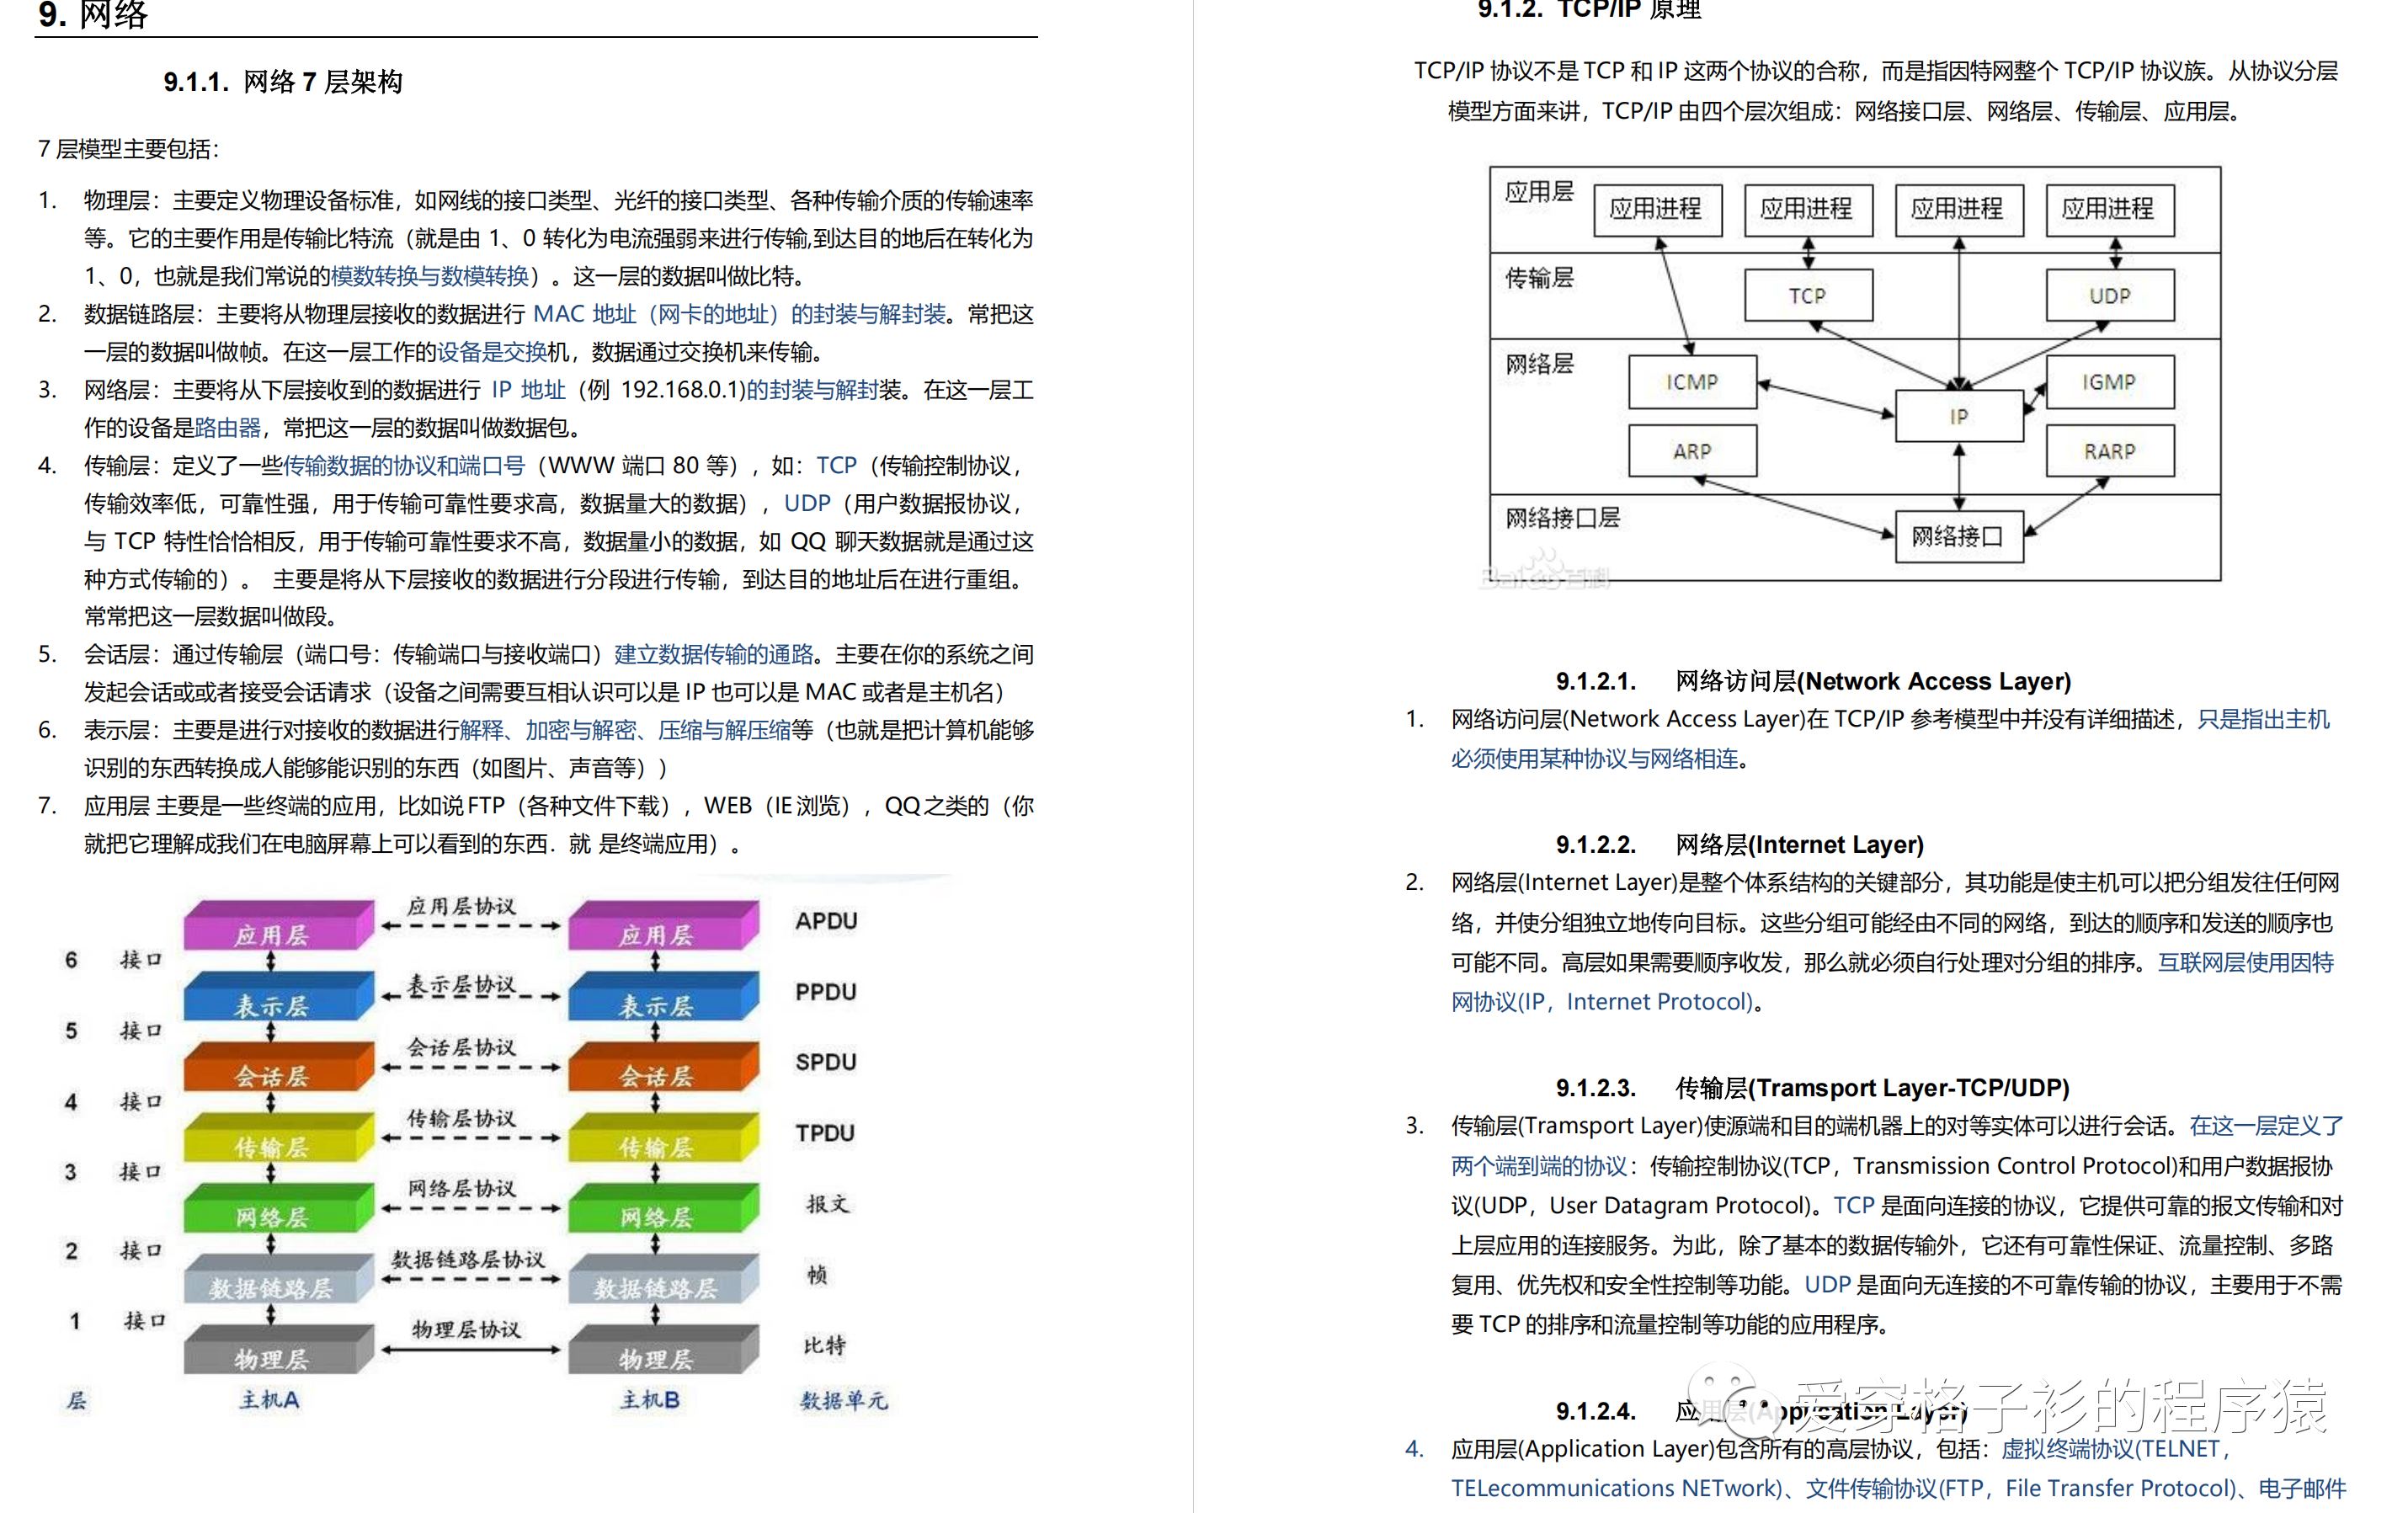This screenshot has height=1513, width=2408.
Task: Click the blue 模数转换与数模转换 text
Action: click(430, 276)
